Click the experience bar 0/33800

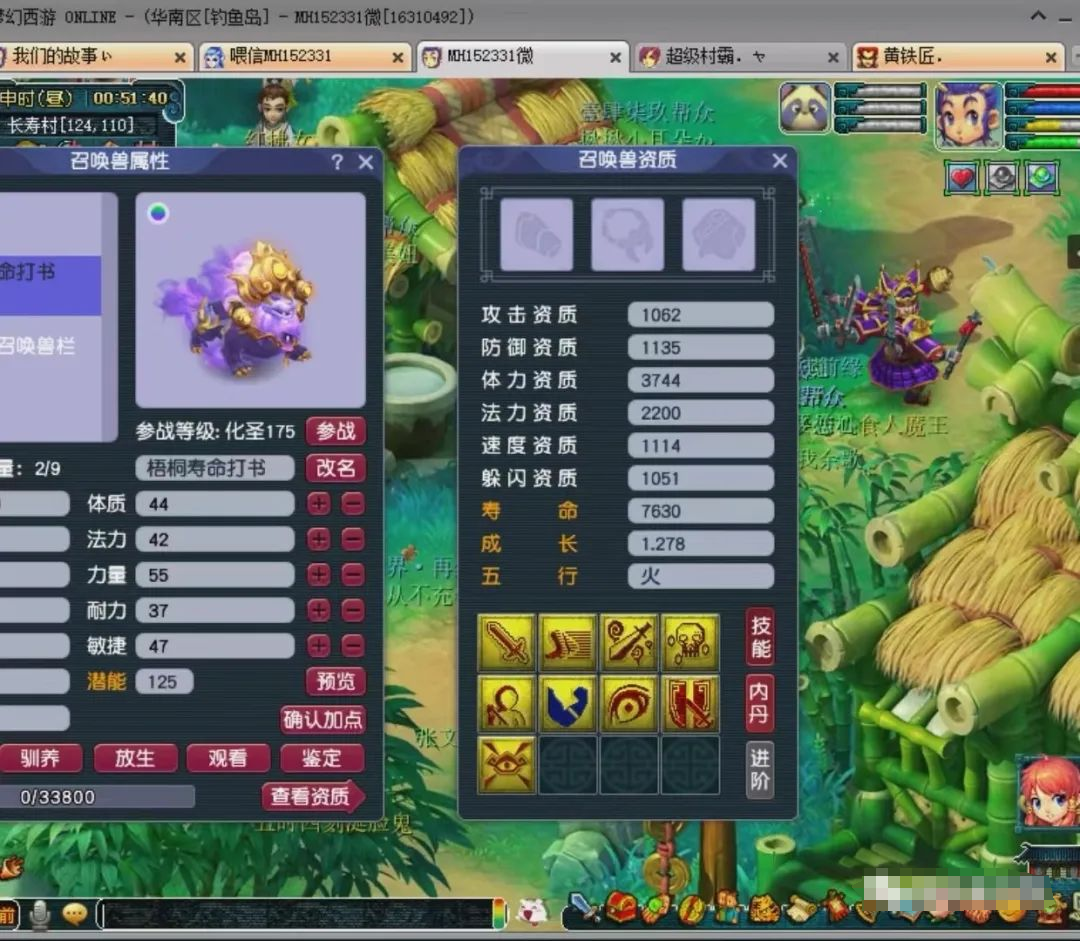(96, 797)
